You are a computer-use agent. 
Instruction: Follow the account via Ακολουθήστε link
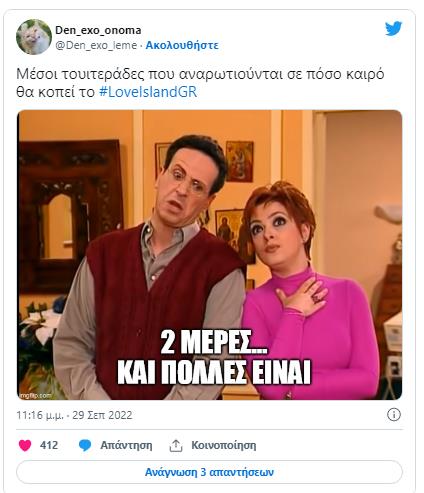tap(182, 45)
